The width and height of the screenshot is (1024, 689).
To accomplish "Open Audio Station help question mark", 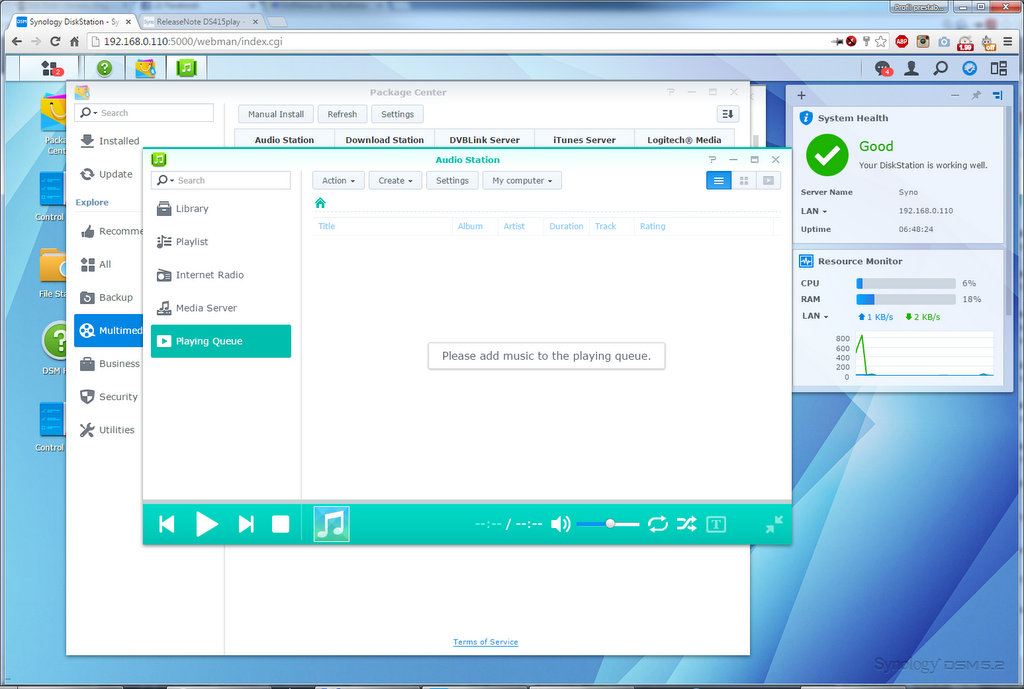I will click(712, 159).
